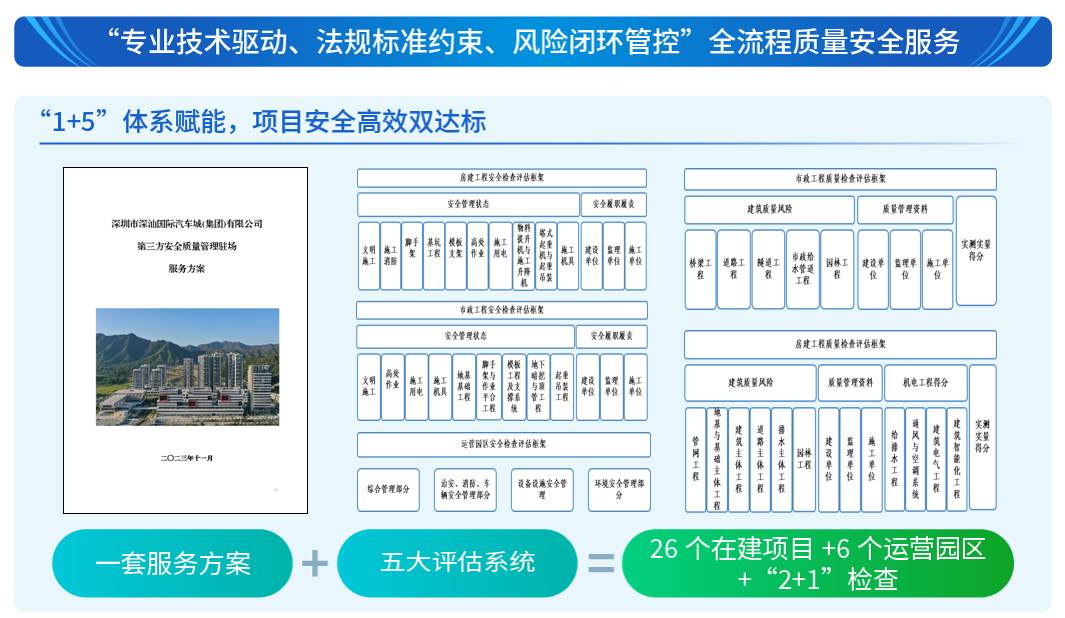Select the 一套服务方案 pill button
This screenshot has height=618, width=1065.
172,563
